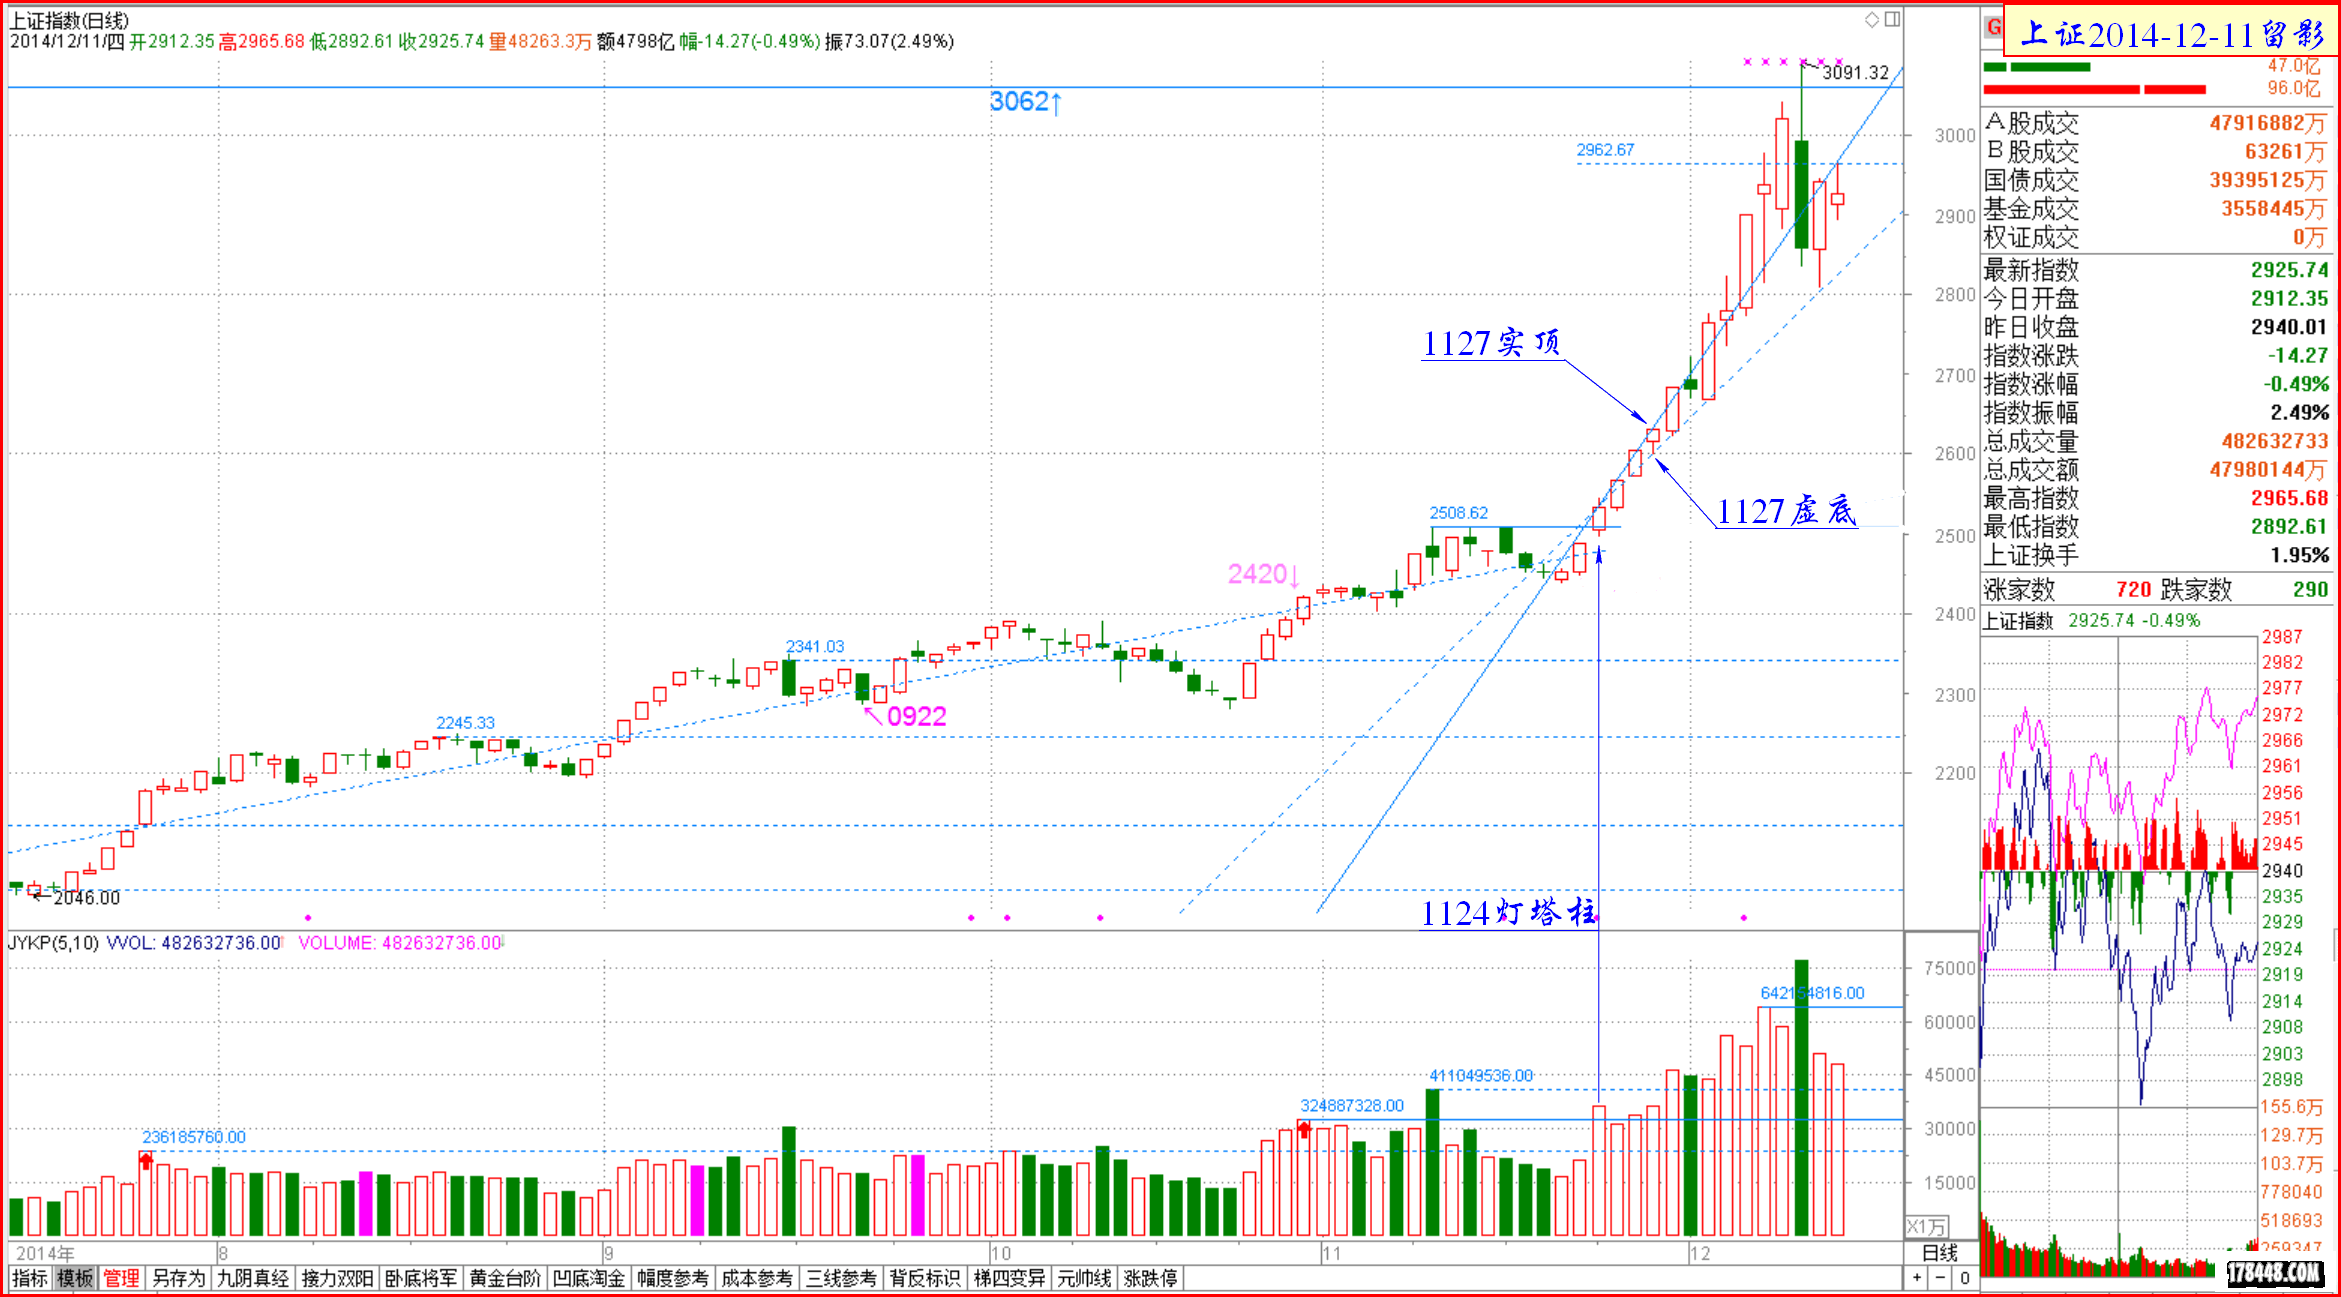
Task: Zoom out with the minus button
Action: point(1940,1278)
